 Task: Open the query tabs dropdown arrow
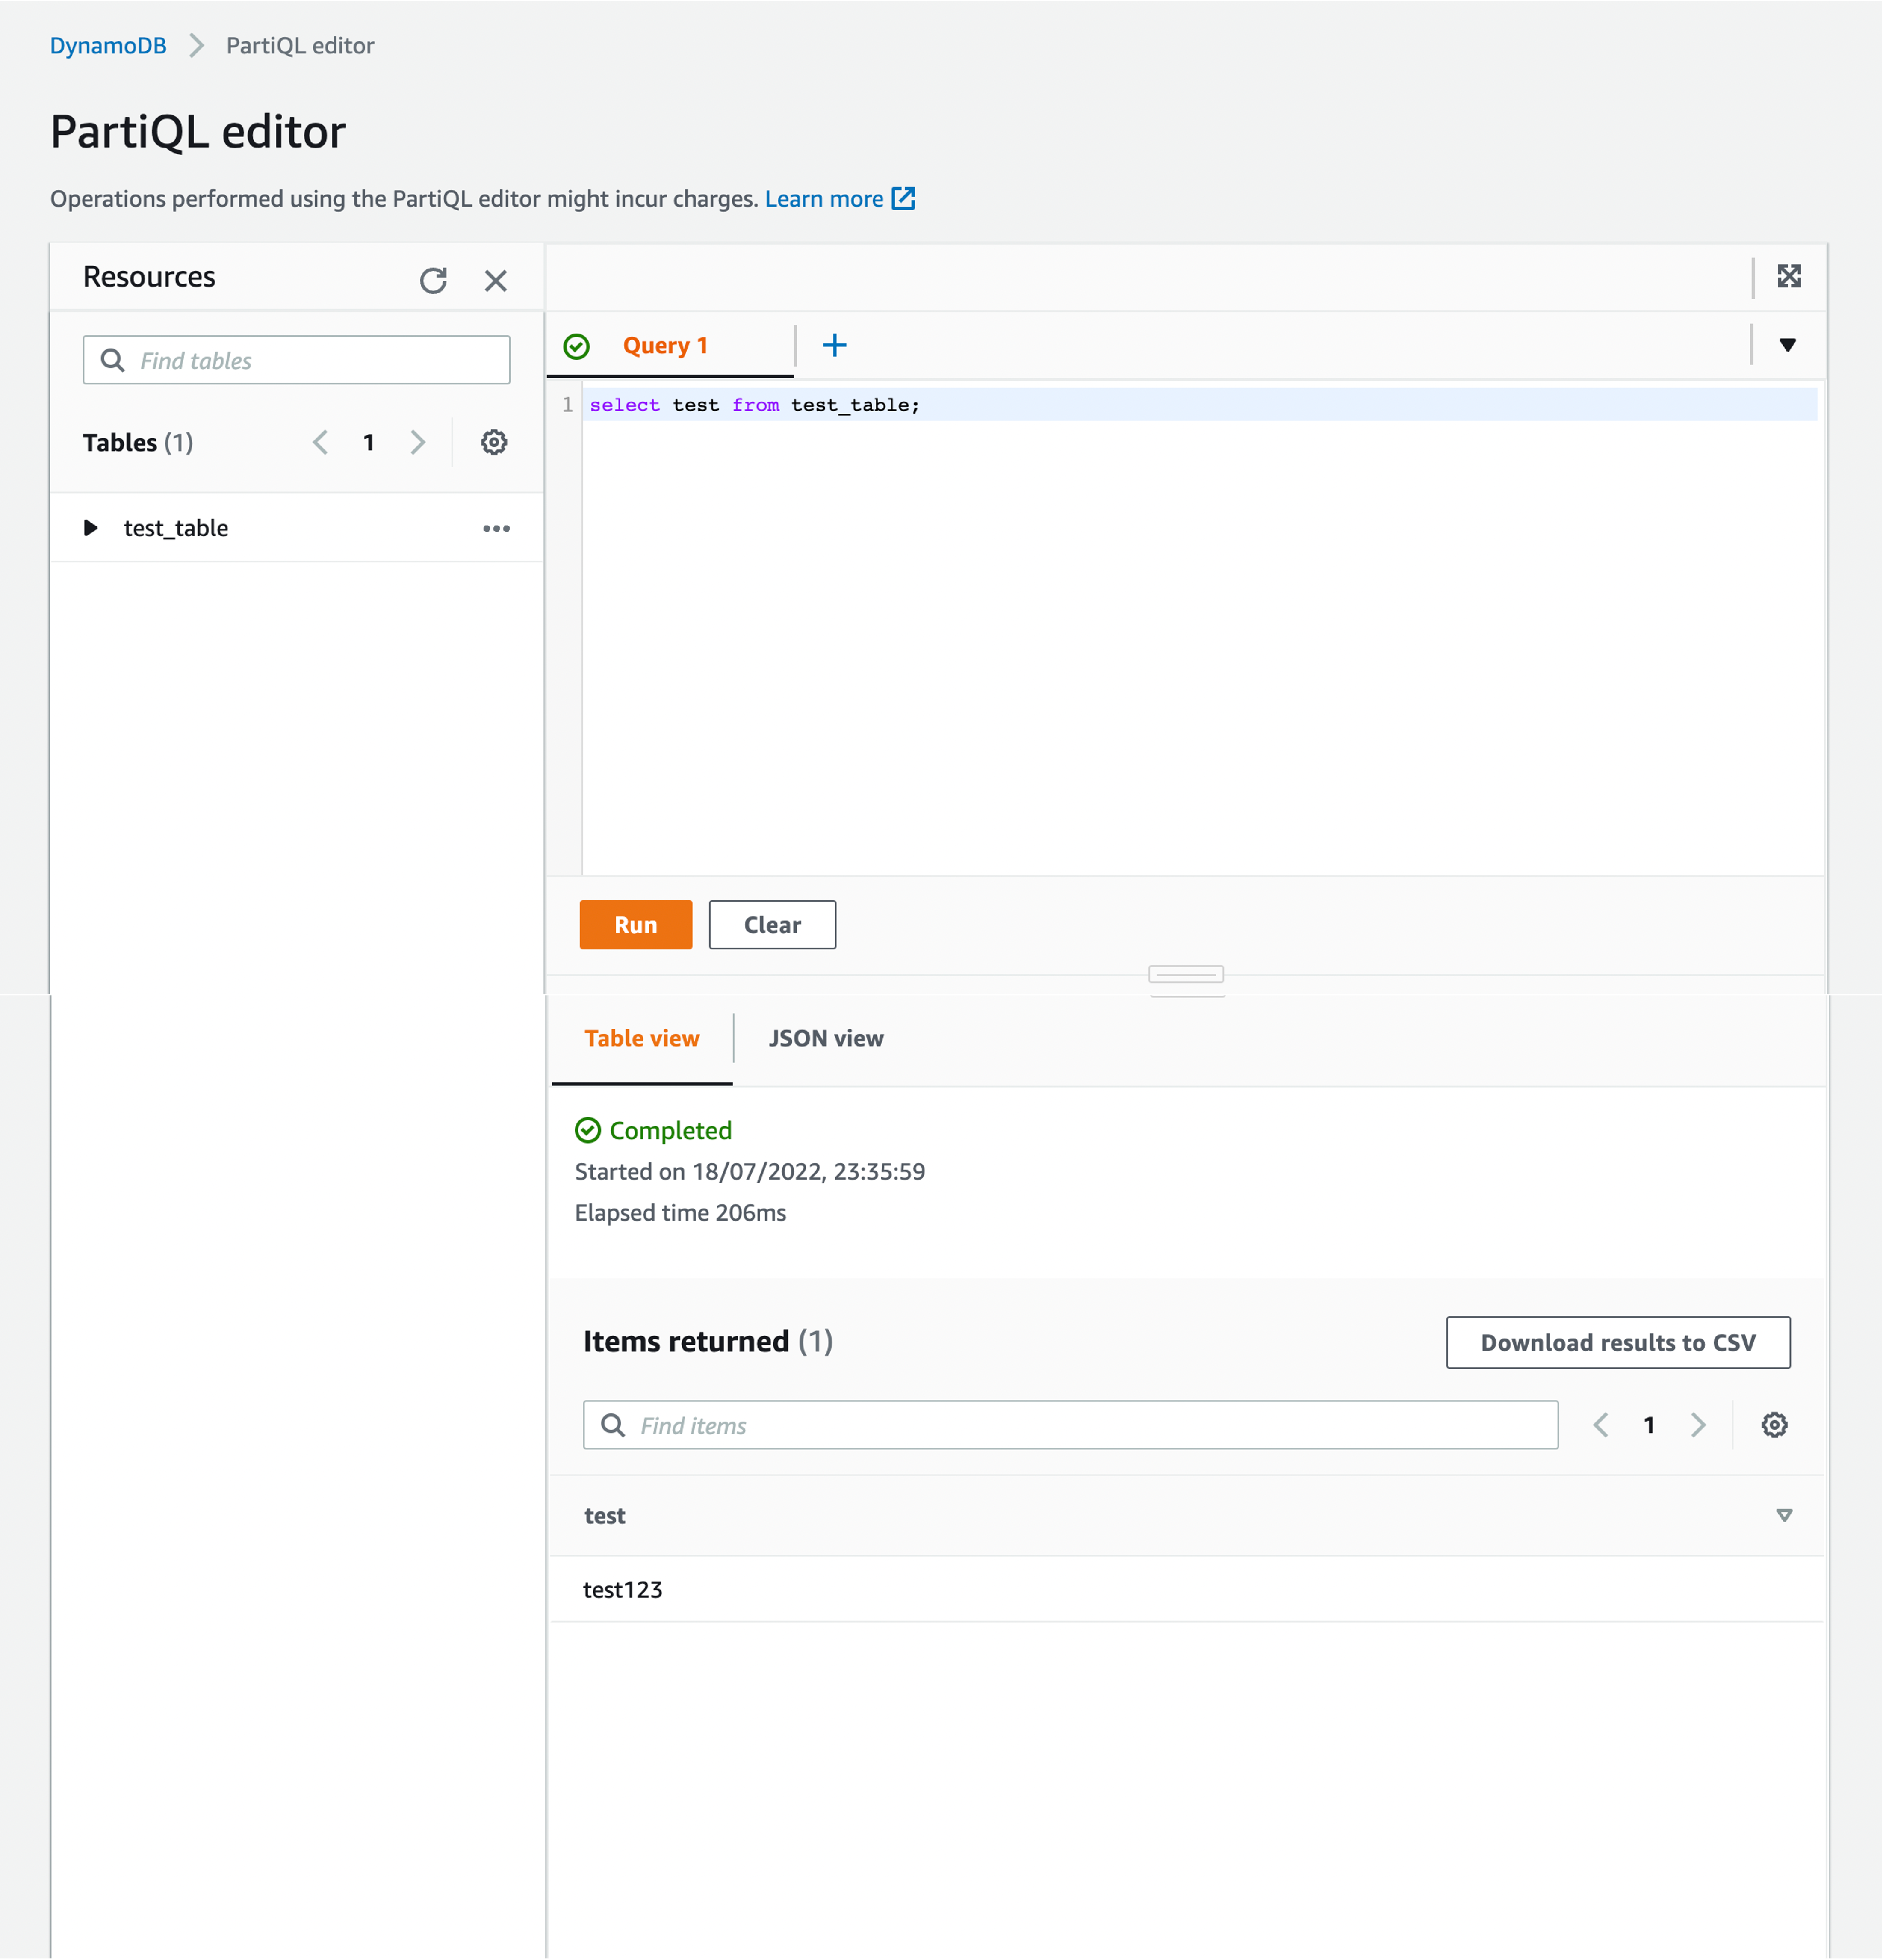(x=1788, y=345)
